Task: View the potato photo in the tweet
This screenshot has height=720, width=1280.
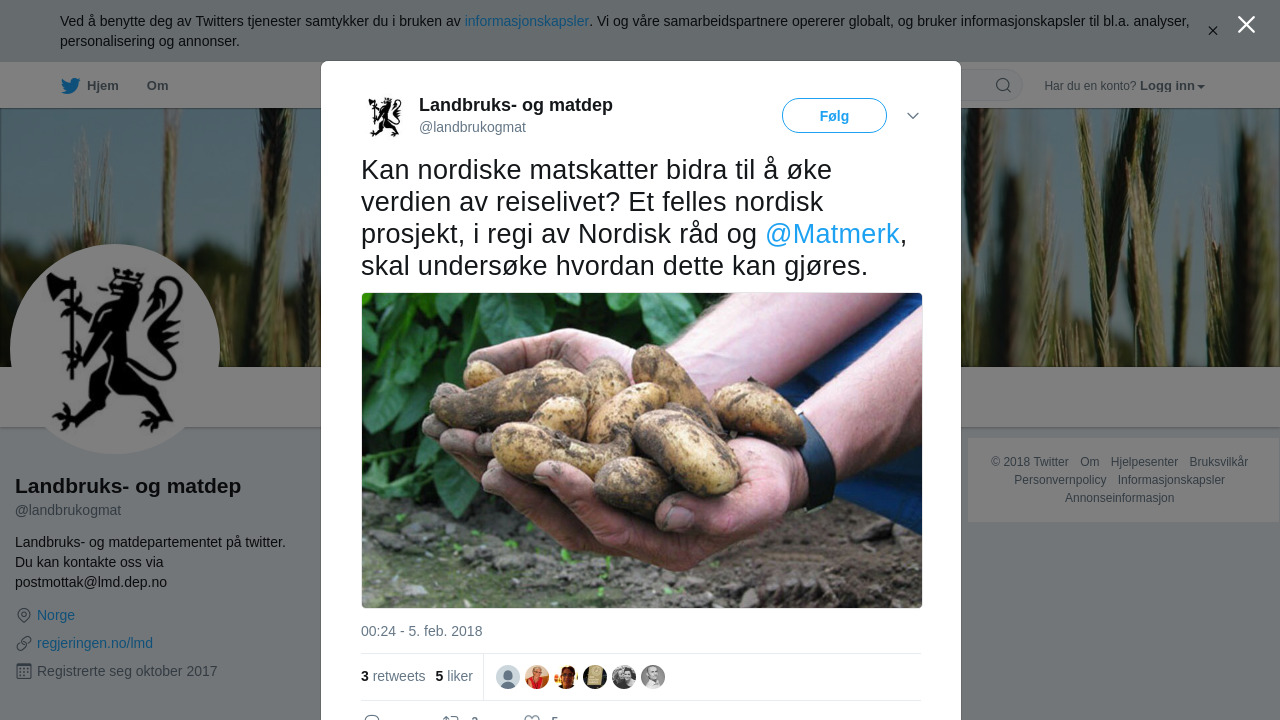Action: pos(642,450)
